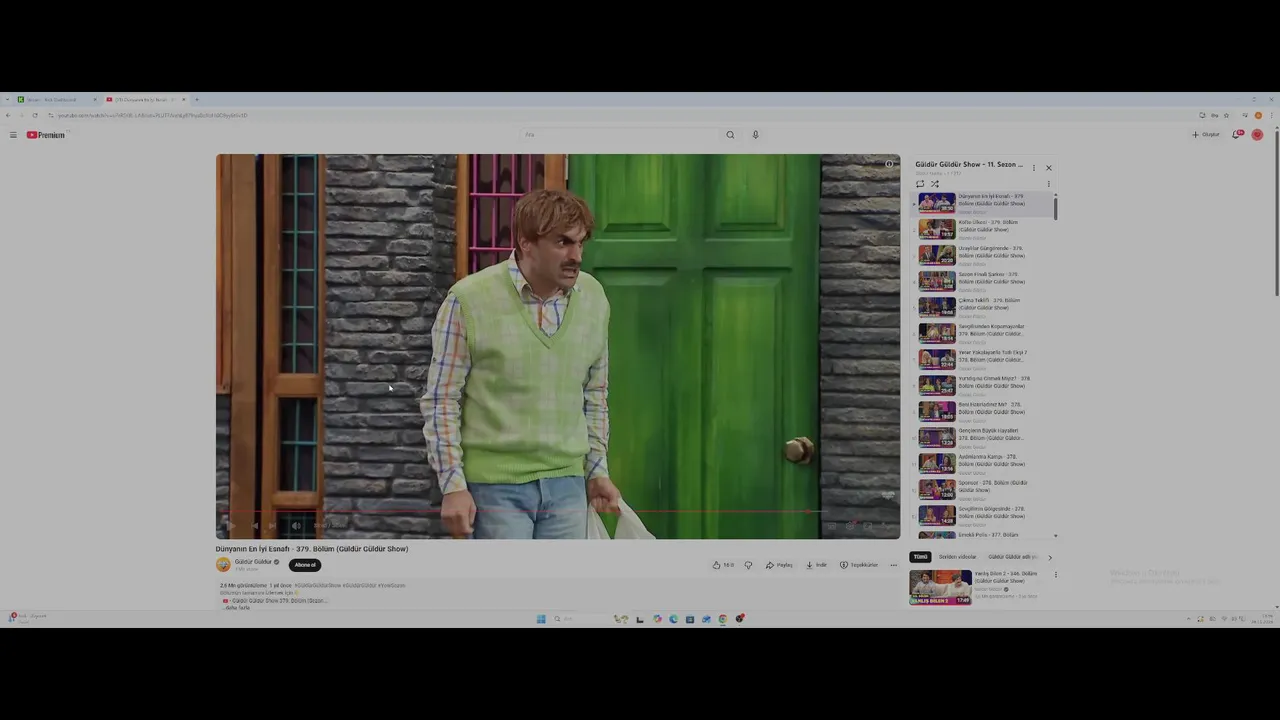Image resolution: width=1280 pixels, height=720 pixels.
Task: Download the video with İndir
Action: (817, 565)
